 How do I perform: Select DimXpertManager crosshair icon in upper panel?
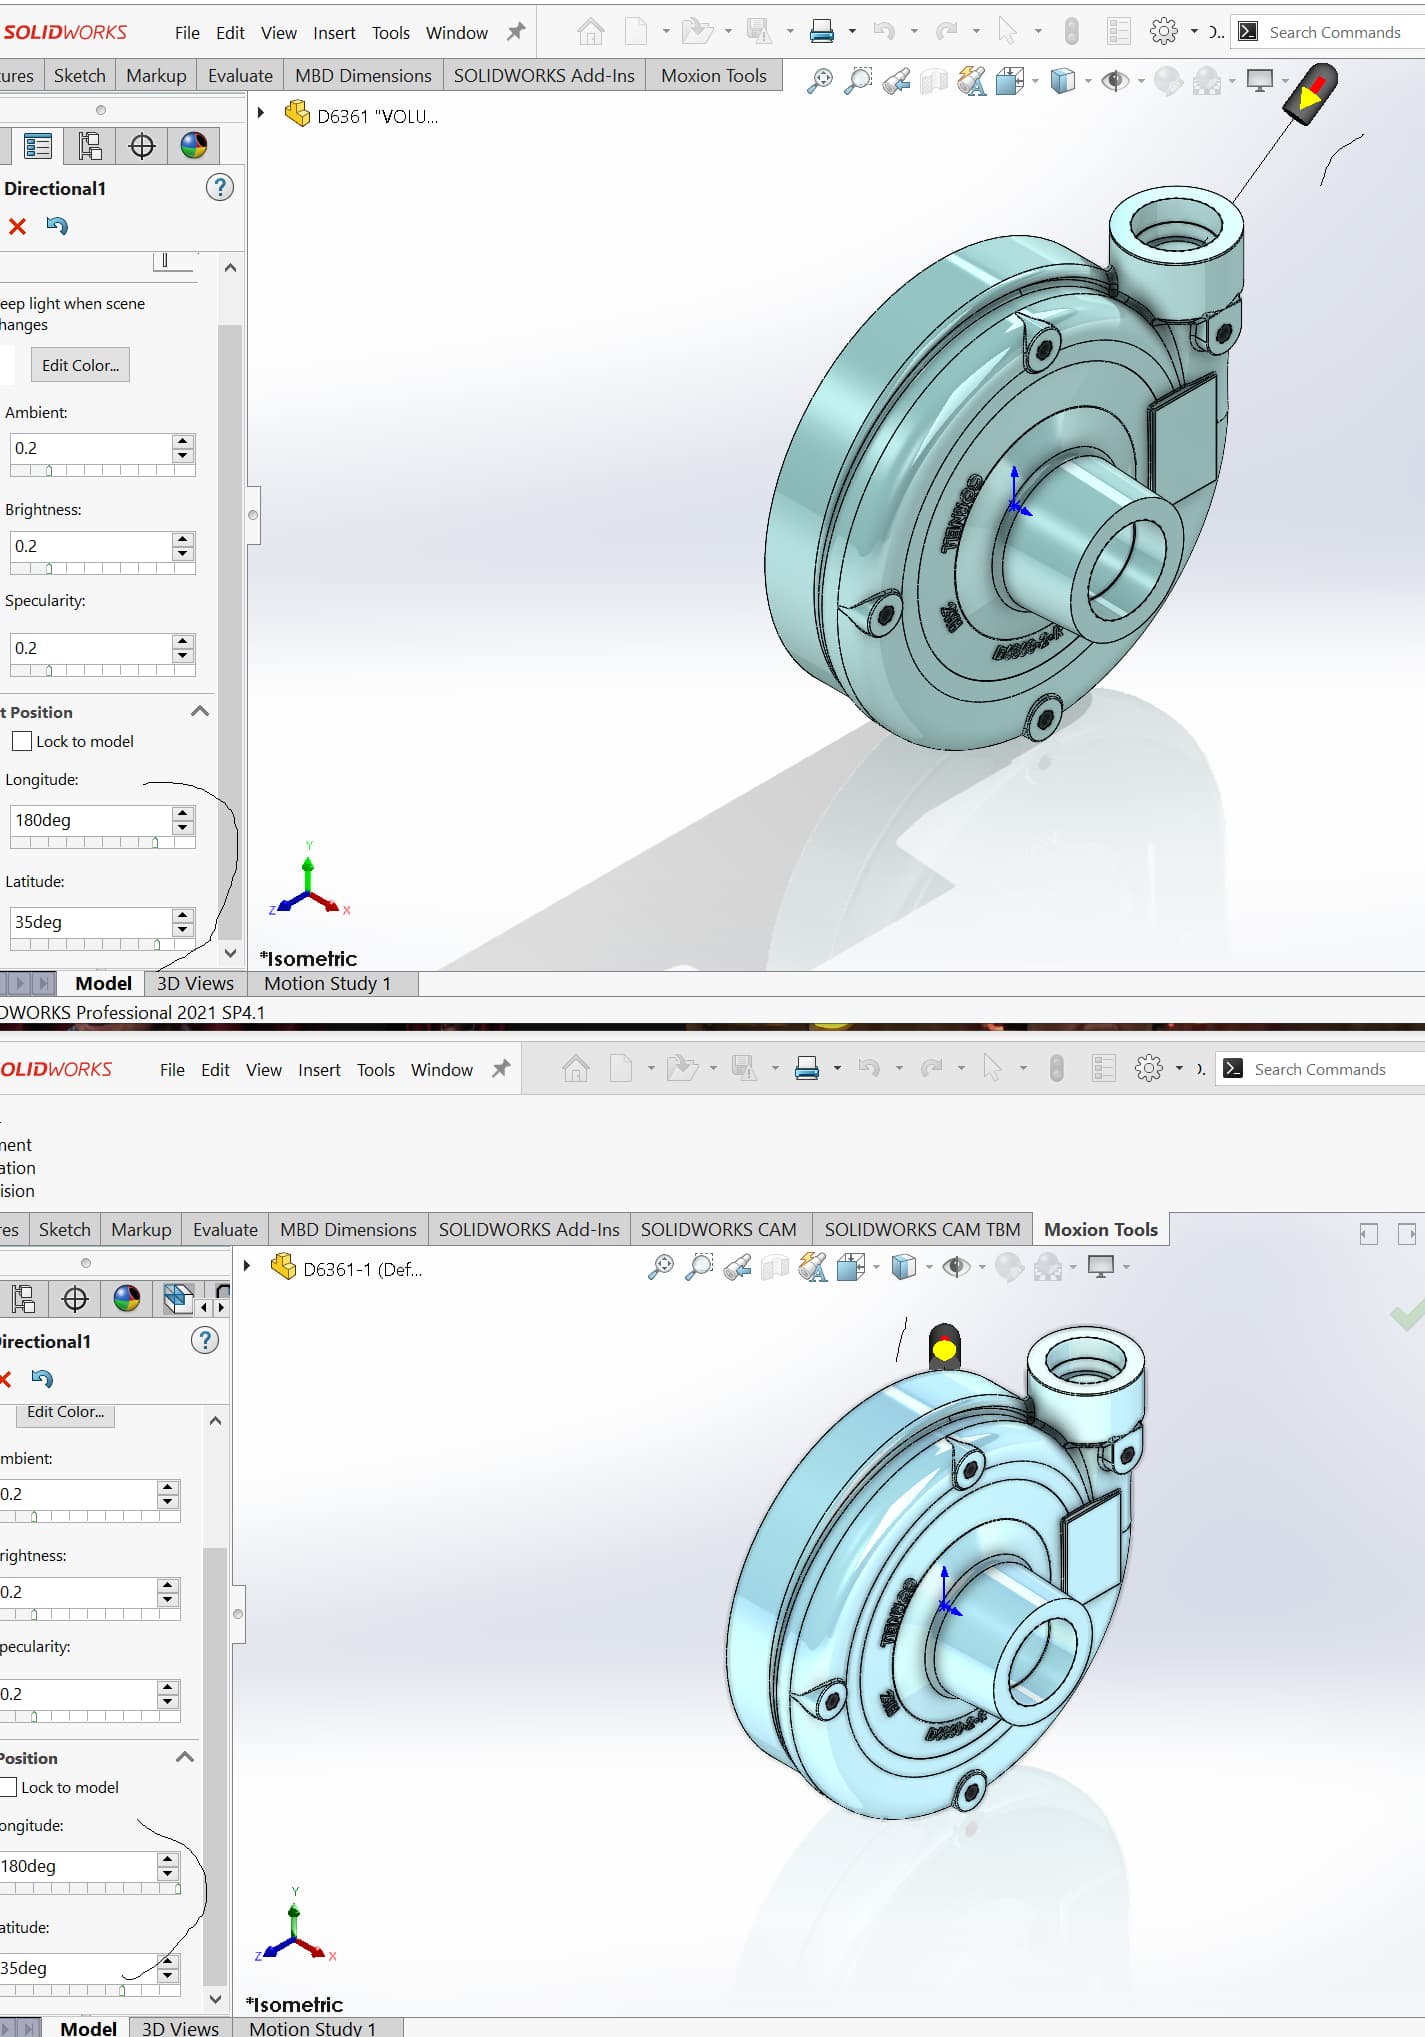[142, 147]
